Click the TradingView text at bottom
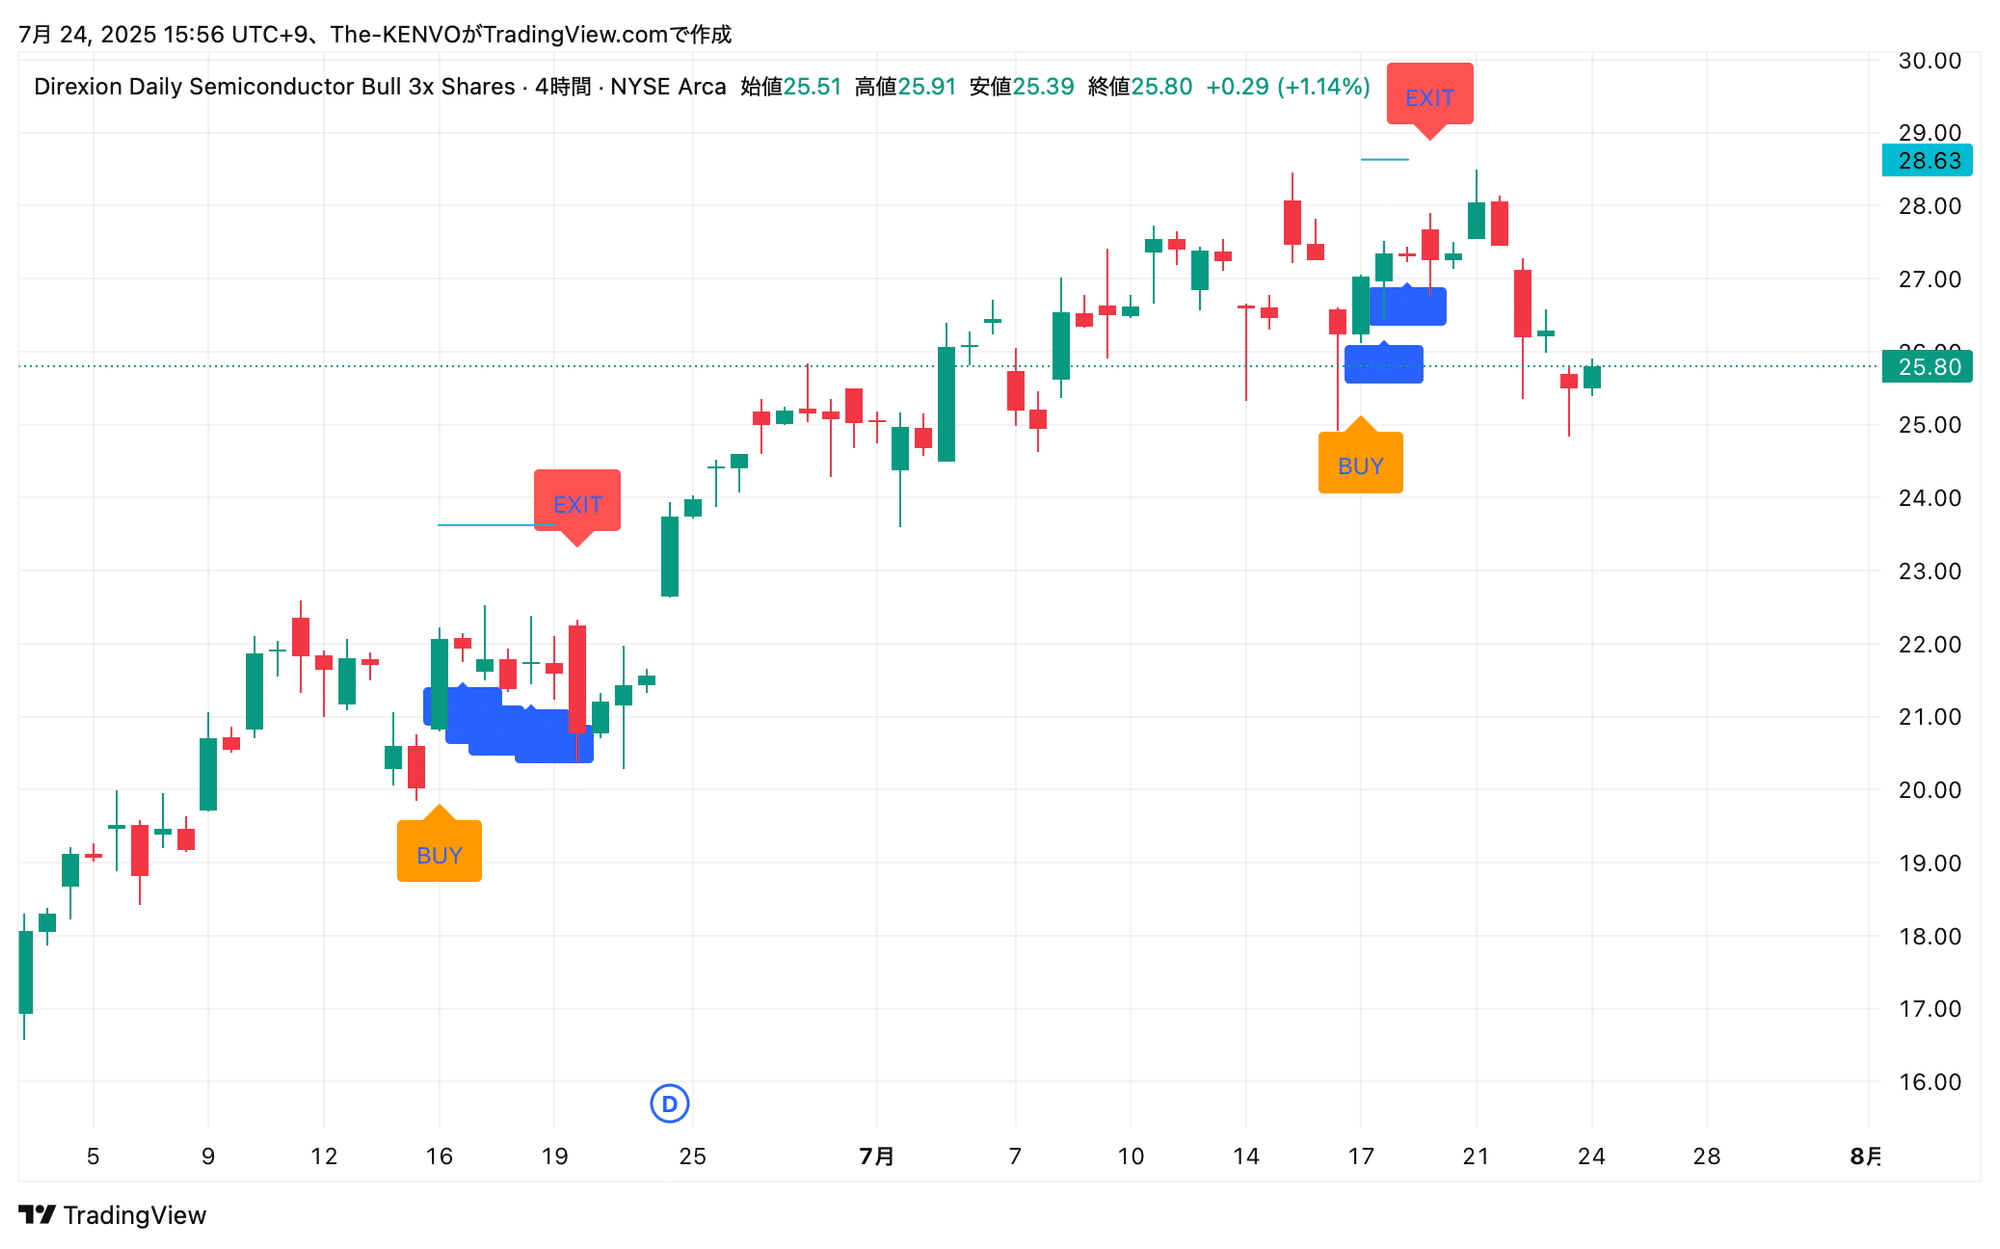 pos(134,1215)
